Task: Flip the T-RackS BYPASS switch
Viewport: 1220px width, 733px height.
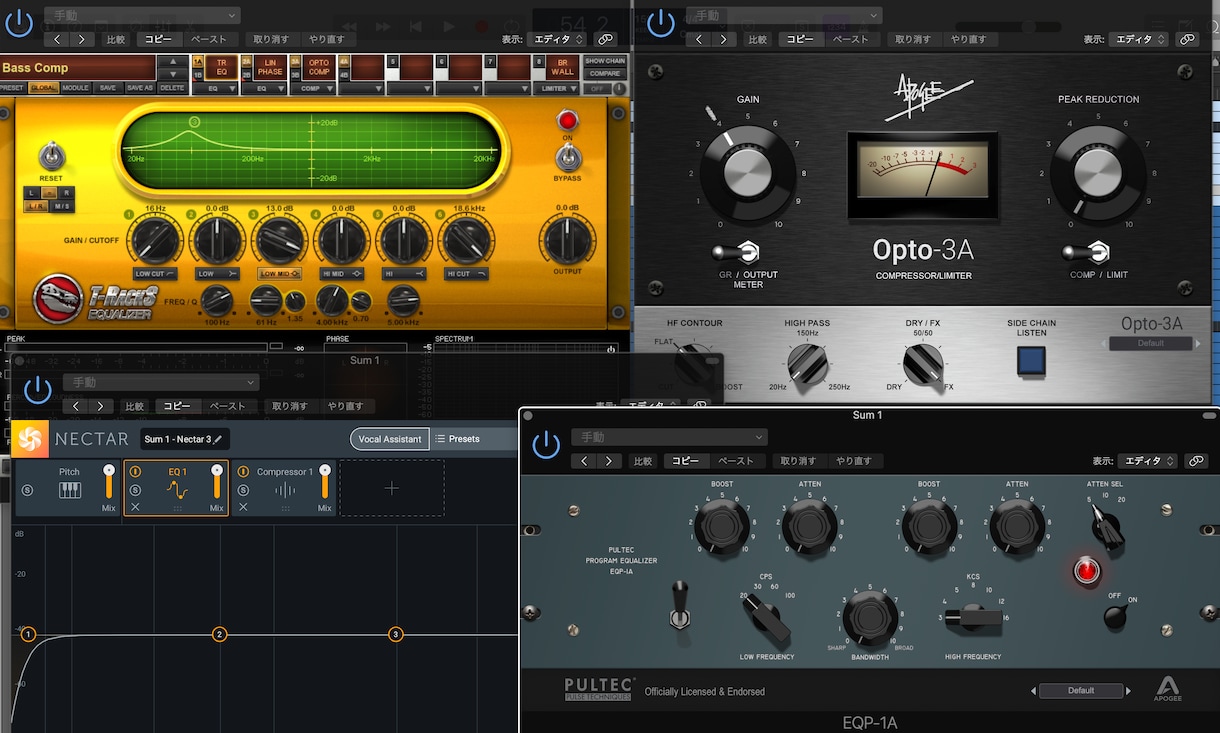Action: [x=568, y=157]
